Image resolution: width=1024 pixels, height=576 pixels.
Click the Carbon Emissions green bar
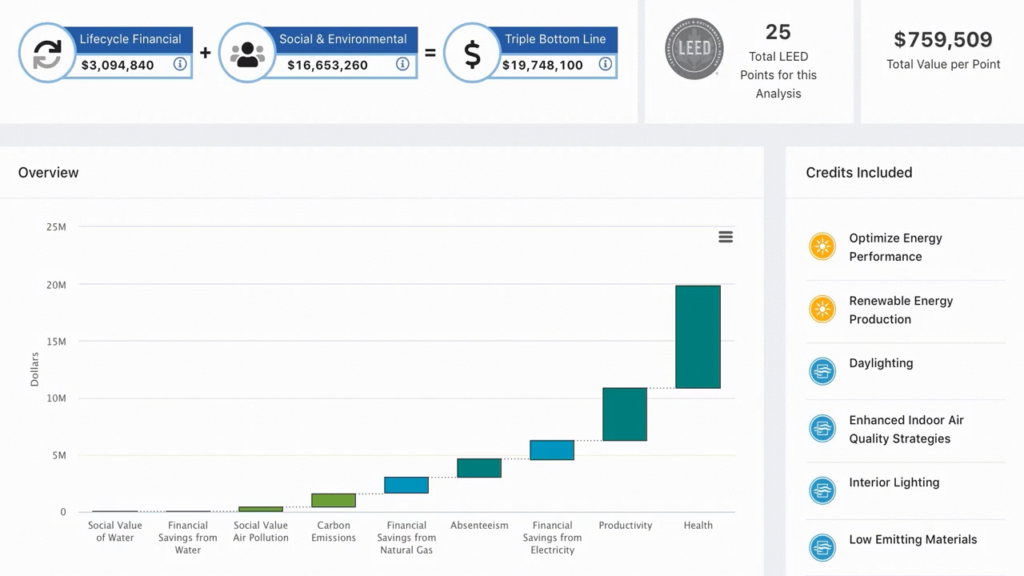point(334,500)
